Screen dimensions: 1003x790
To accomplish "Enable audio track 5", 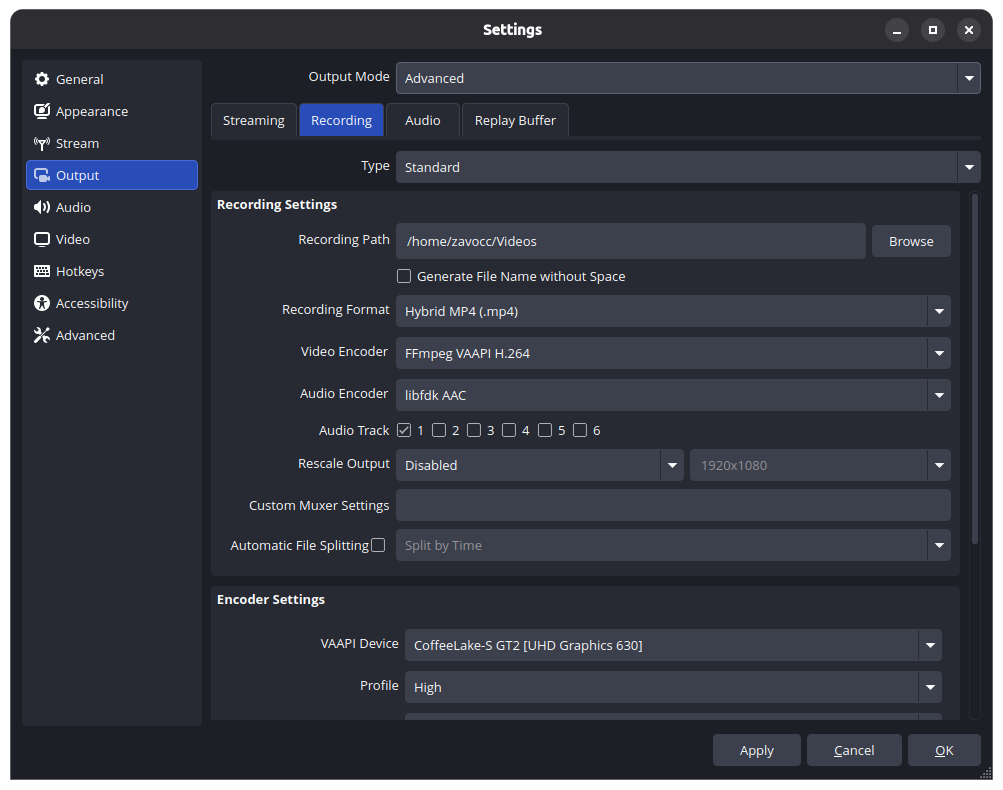I will (x=545, y=430).
